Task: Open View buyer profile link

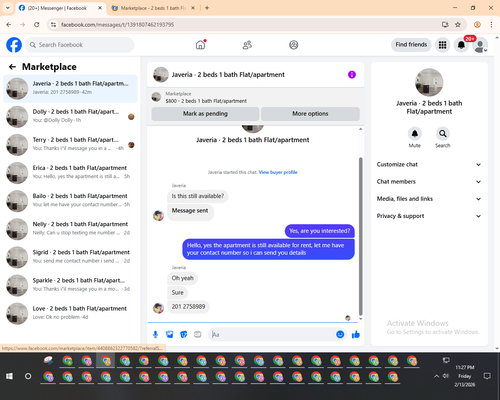Action: (278, 172)
